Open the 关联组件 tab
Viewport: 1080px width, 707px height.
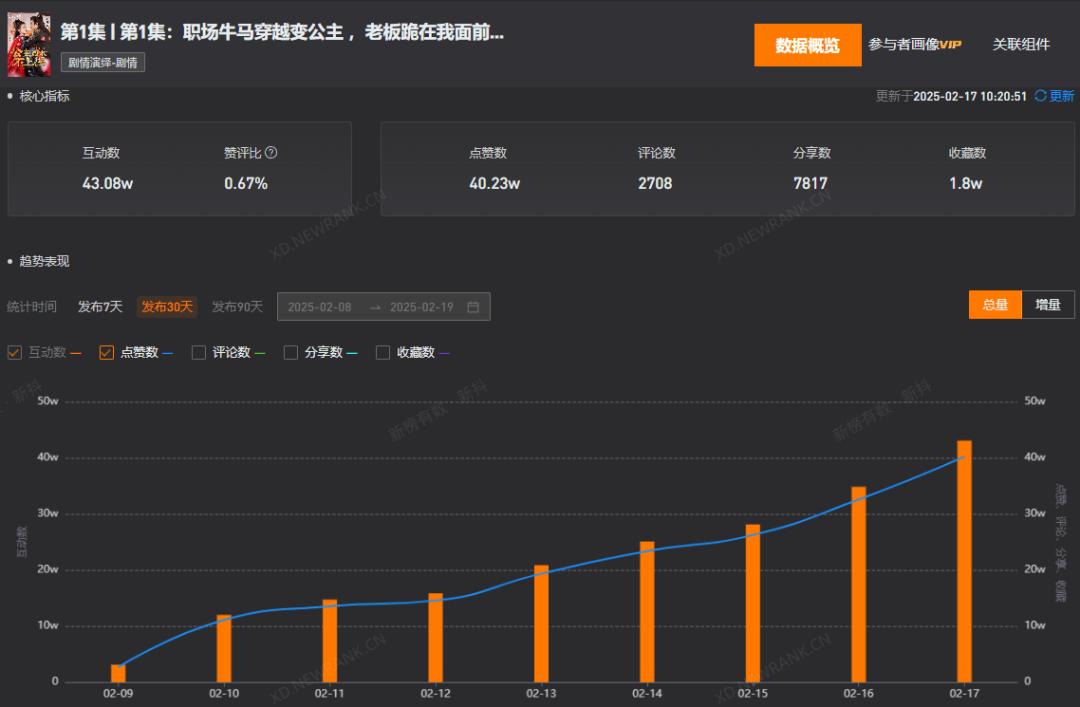coord(1021,45)
